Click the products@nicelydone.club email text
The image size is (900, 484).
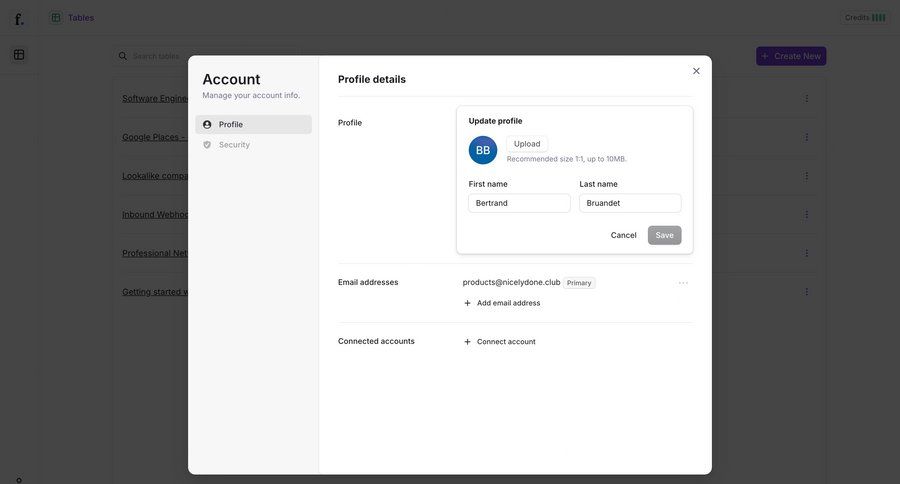pyautogui.click(x=511, y=282)
